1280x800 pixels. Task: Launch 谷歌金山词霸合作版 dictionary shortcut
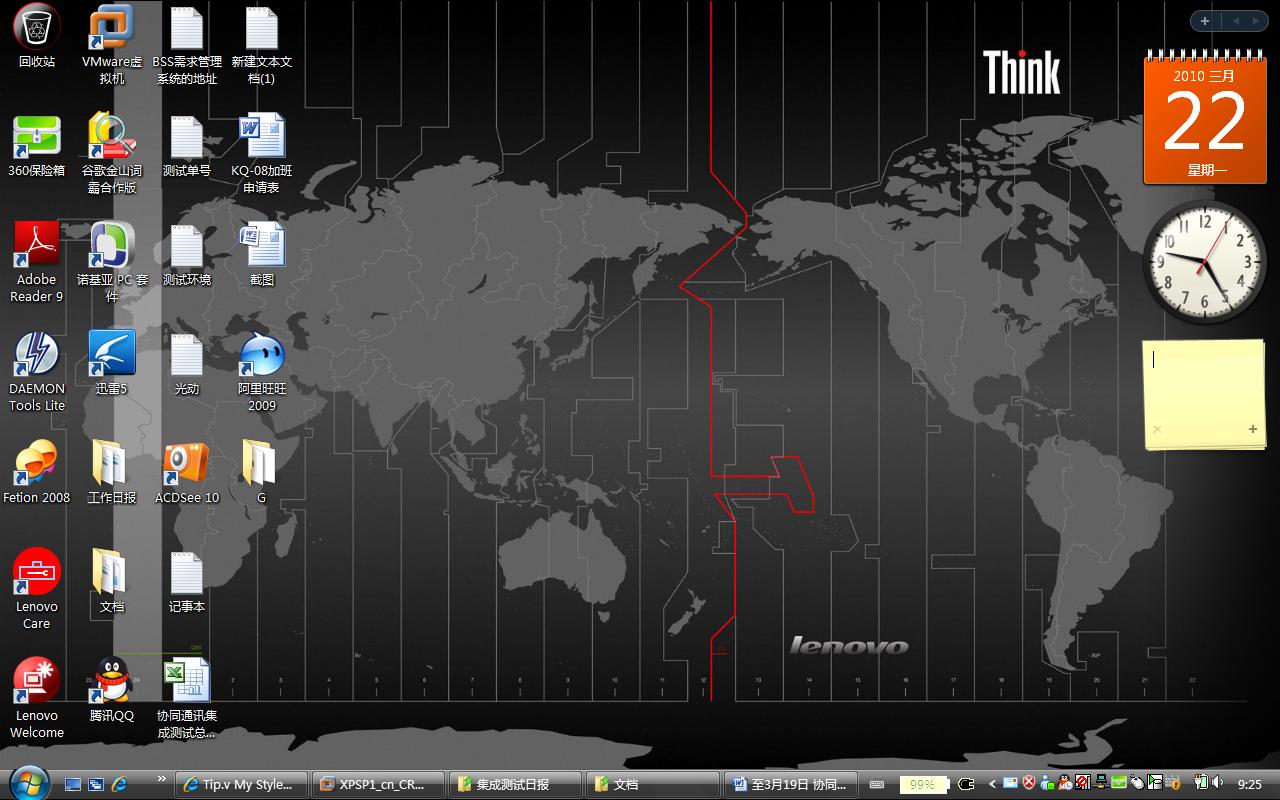[x=112, y=154]
